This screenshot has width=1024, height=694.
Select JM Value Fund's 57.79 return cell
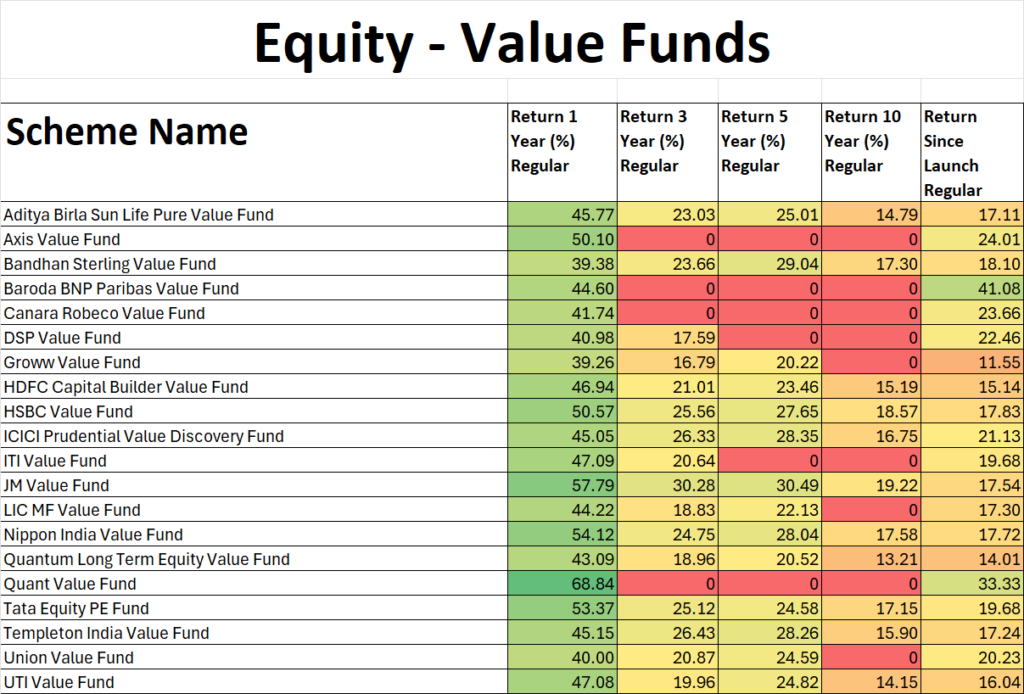(x=562, y=485)
